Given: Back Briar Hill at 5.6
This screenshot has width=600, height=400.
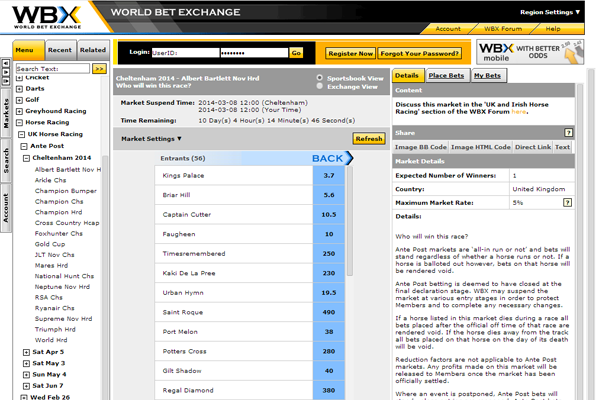Looking at the screenshot, I should [329, 195].
